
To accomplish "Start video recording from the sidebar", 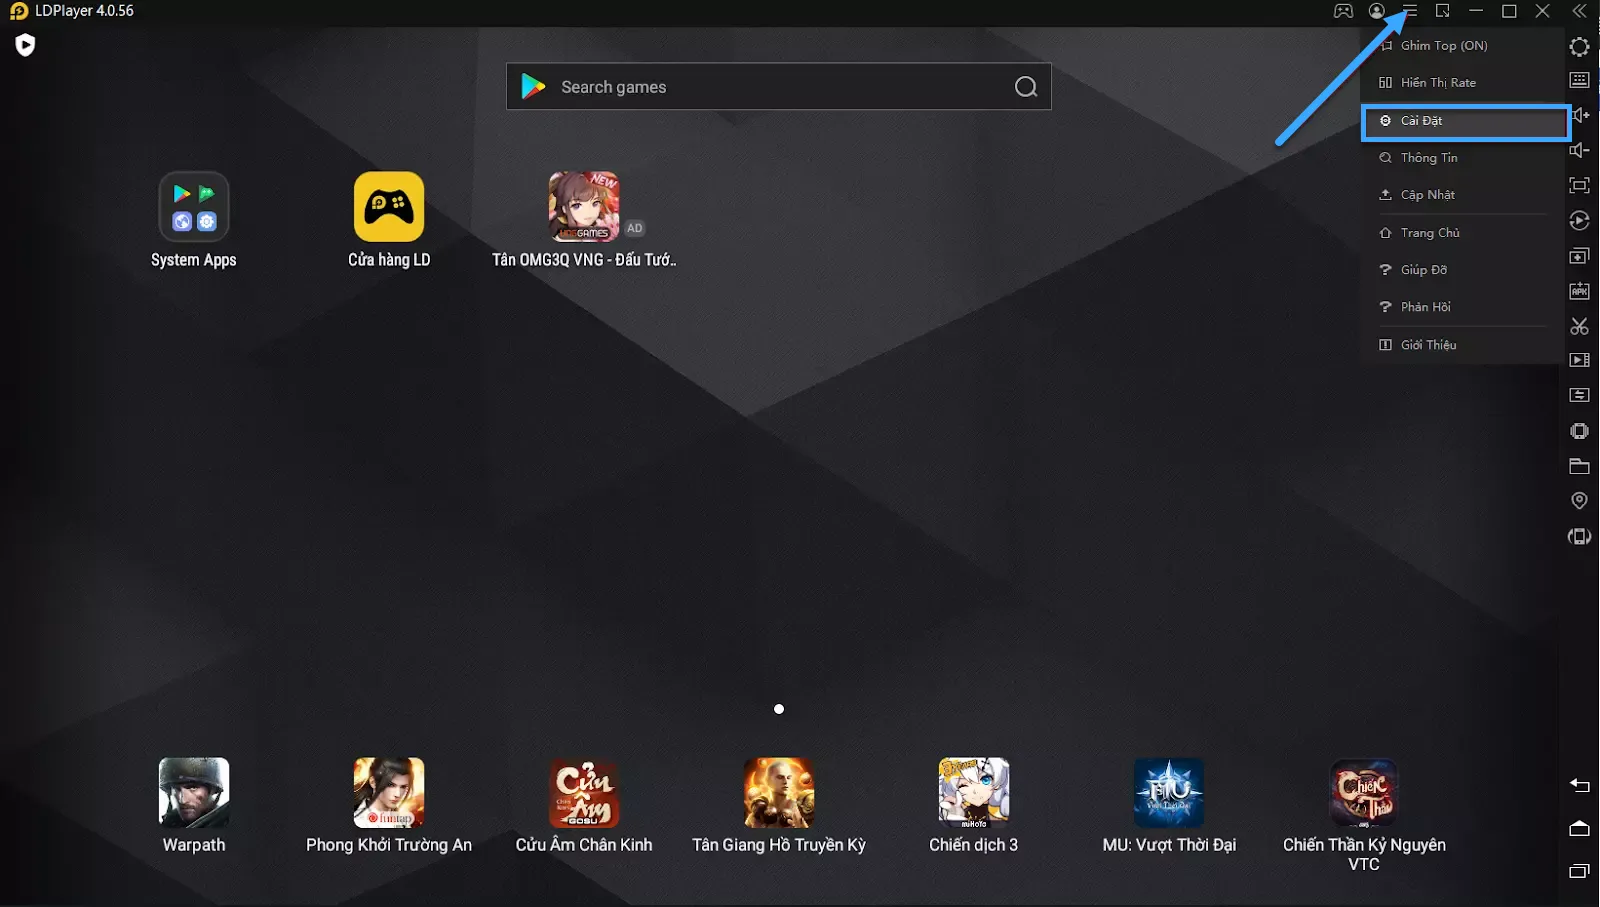I will click(x=1579, y=360).
